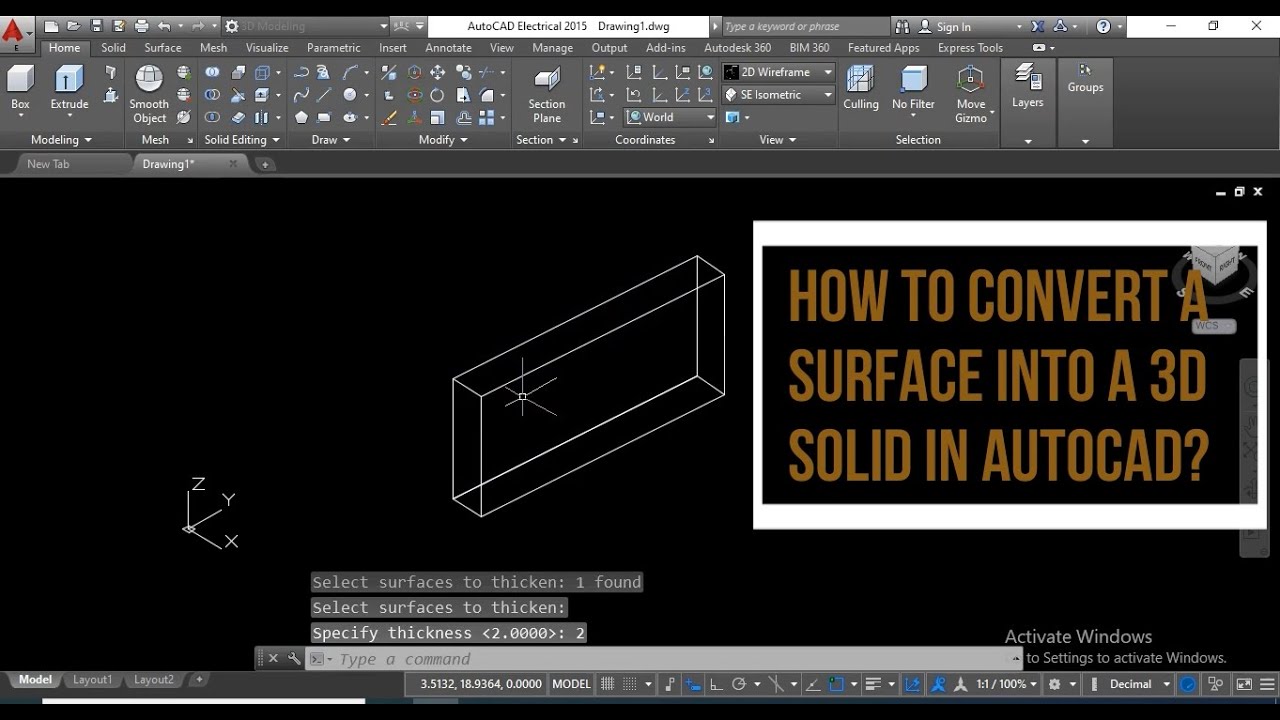Switch to the Visualize ribbon tab
1280x720 pixels.
pyautogui.click(x=267, y=48)
